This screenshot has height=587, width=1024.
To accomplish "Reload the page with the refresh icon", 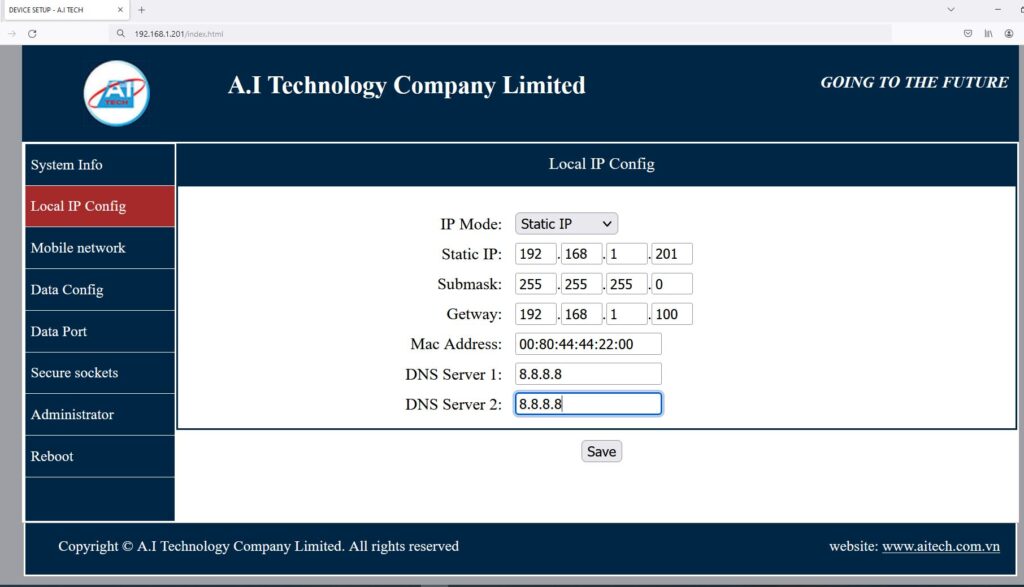I will tap(32, 33).
